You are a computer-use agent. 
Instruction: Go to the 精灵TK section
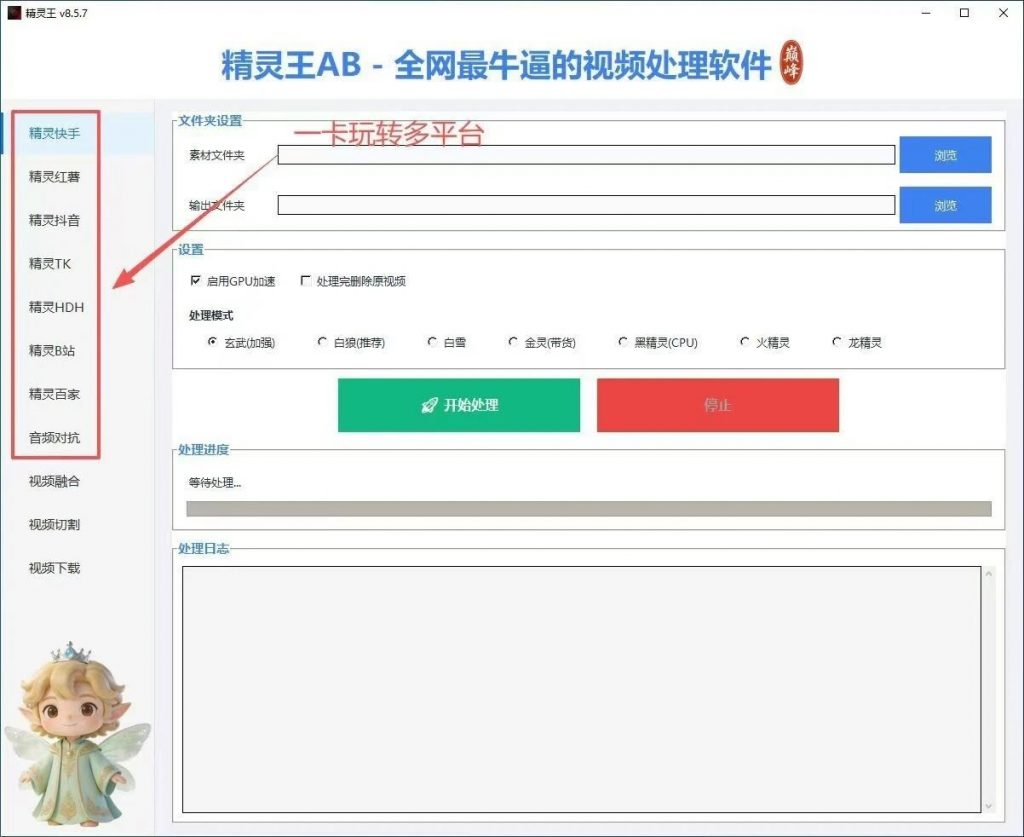point(50,264)
